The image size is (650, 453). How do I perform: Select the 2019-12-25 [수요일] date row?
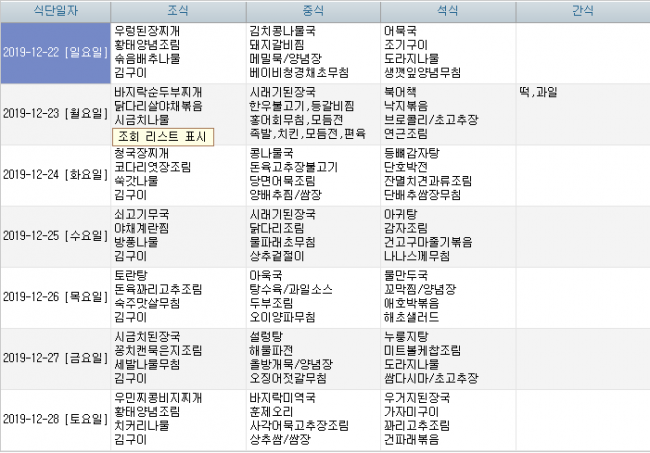pos(55,236)
